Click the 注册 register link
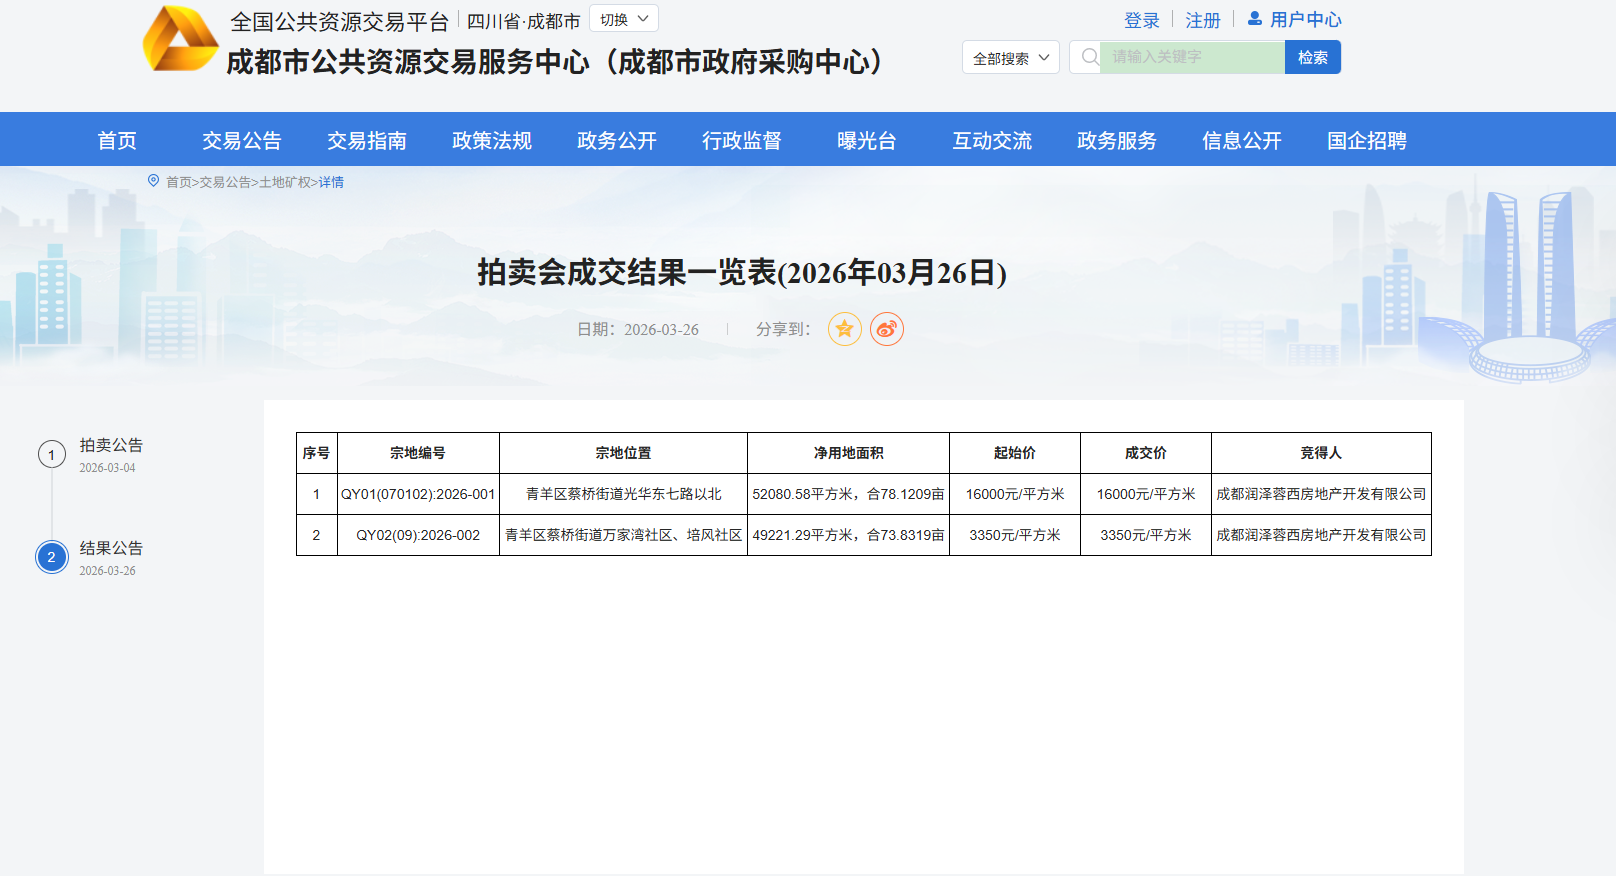Screen dimensions: 1616x876 (x=1203, y=20)
